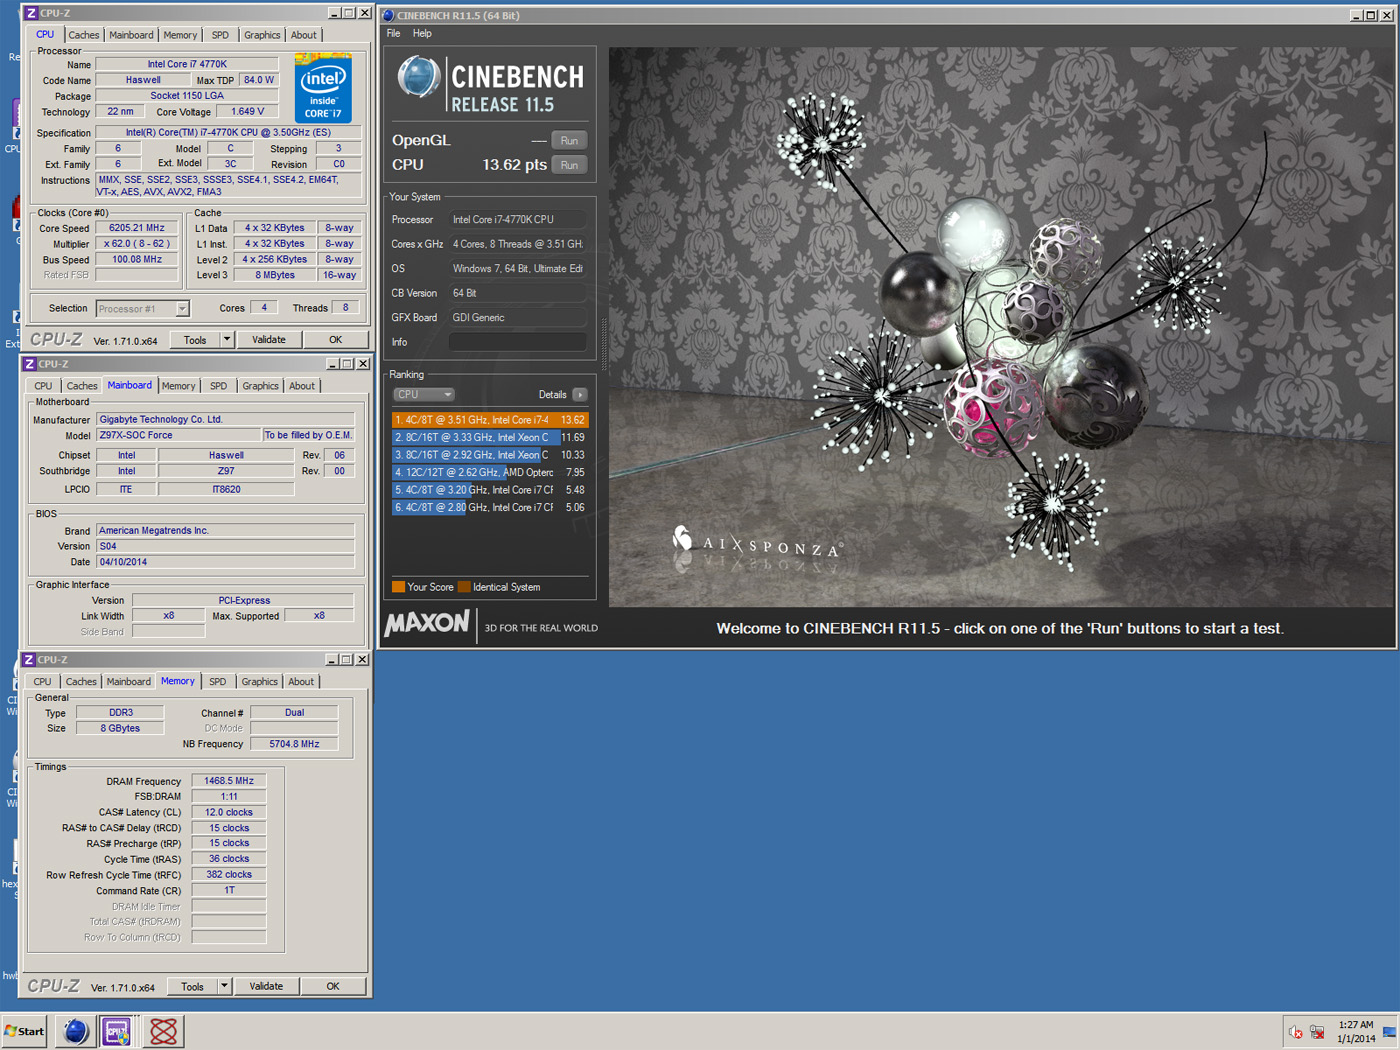Select ranking row 6 scoring 5.06
This screenshot has height=1050, width=1400.
490,508
